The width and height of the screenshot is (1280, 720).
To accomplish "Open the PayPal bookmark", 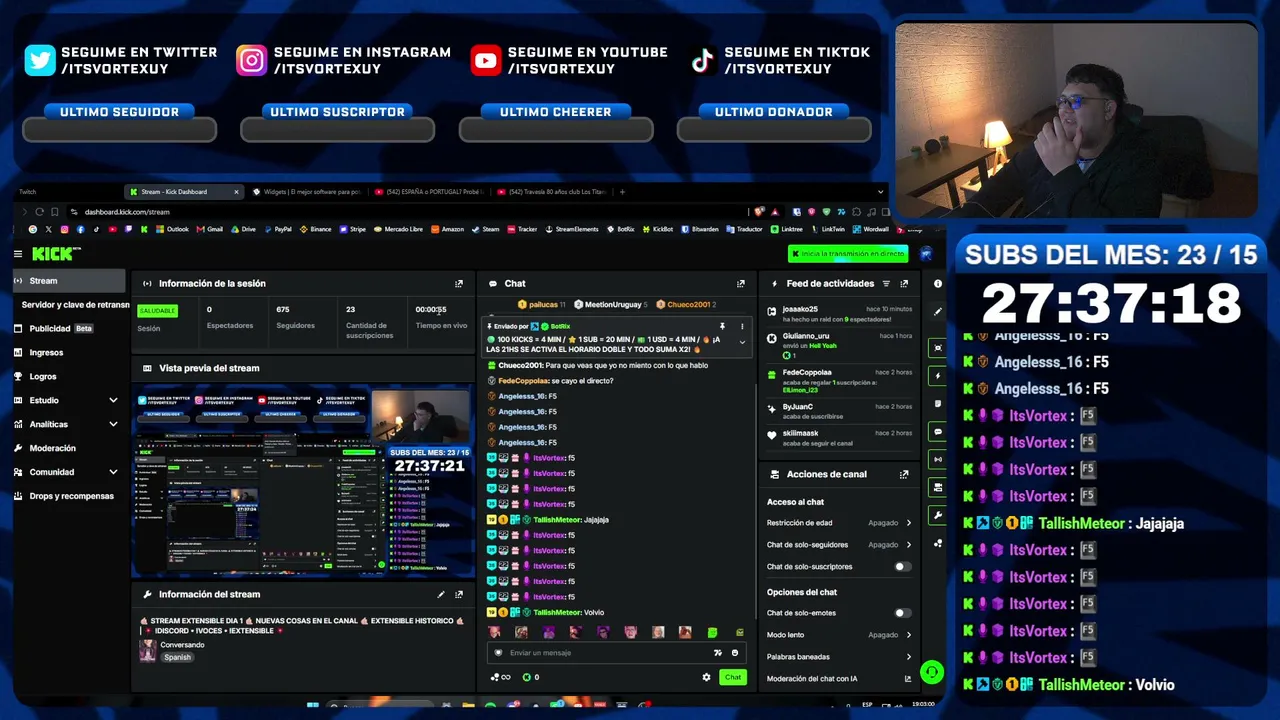I will pyautogui.click(x=277, y=229).
